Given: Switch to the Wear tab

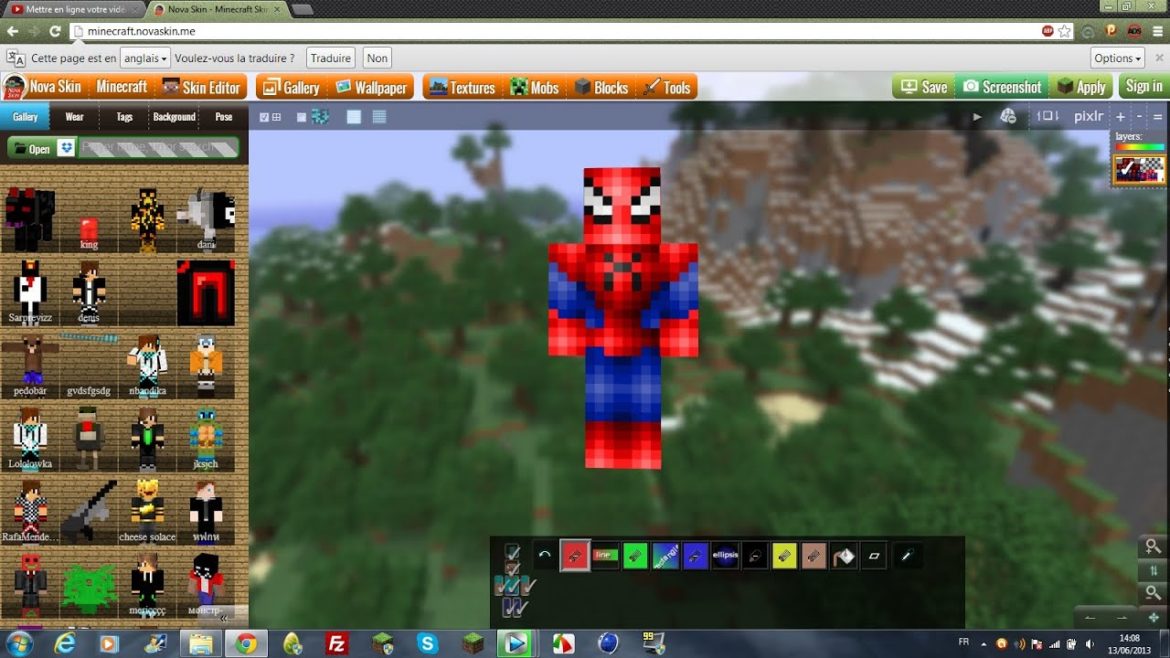Looking at the screenshot, I should [x=74, y=117].
